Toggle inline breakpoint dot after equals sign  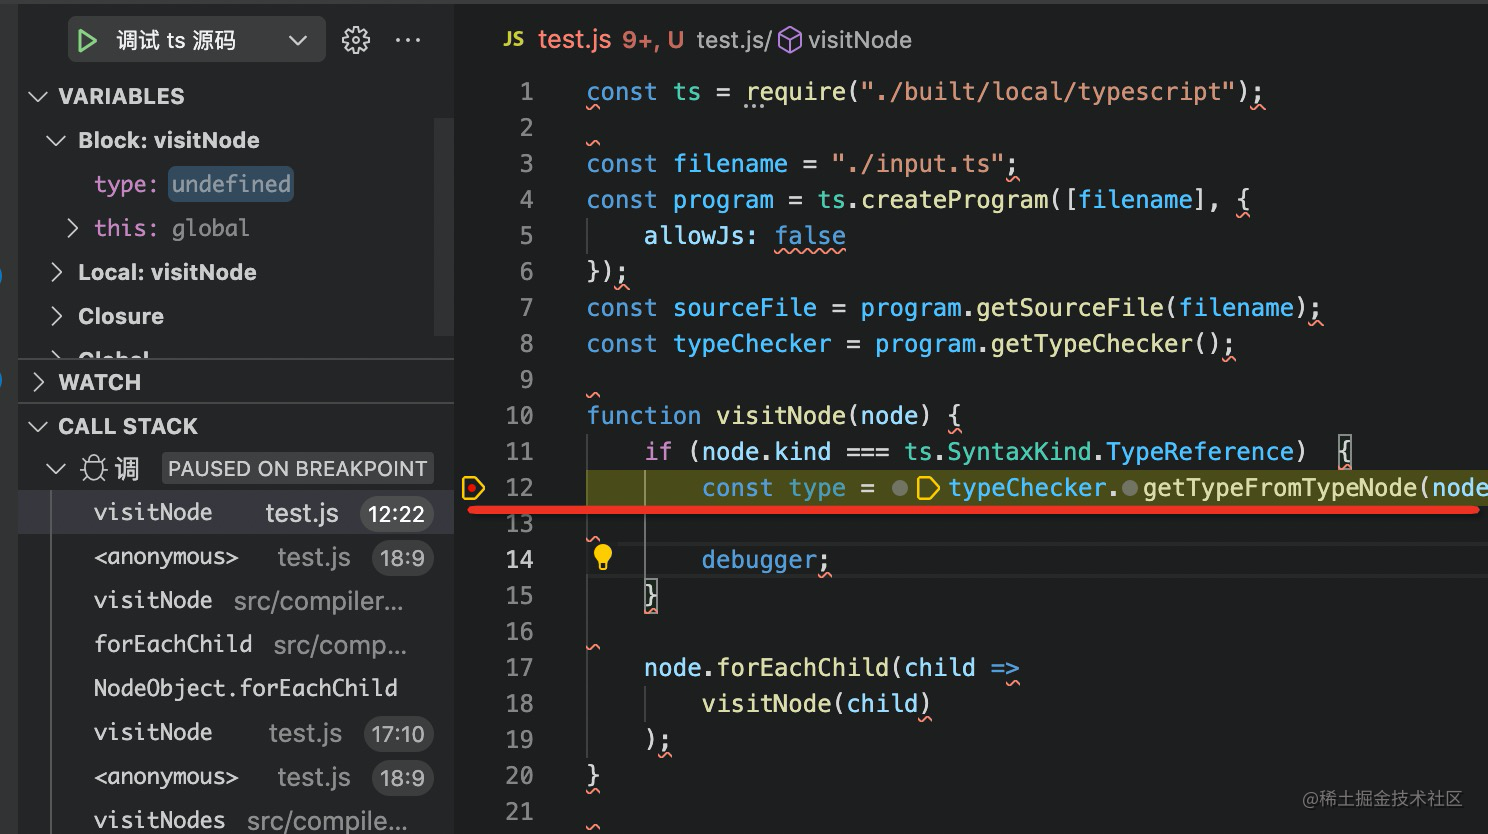pyautogui.click(x=899, y=488)
